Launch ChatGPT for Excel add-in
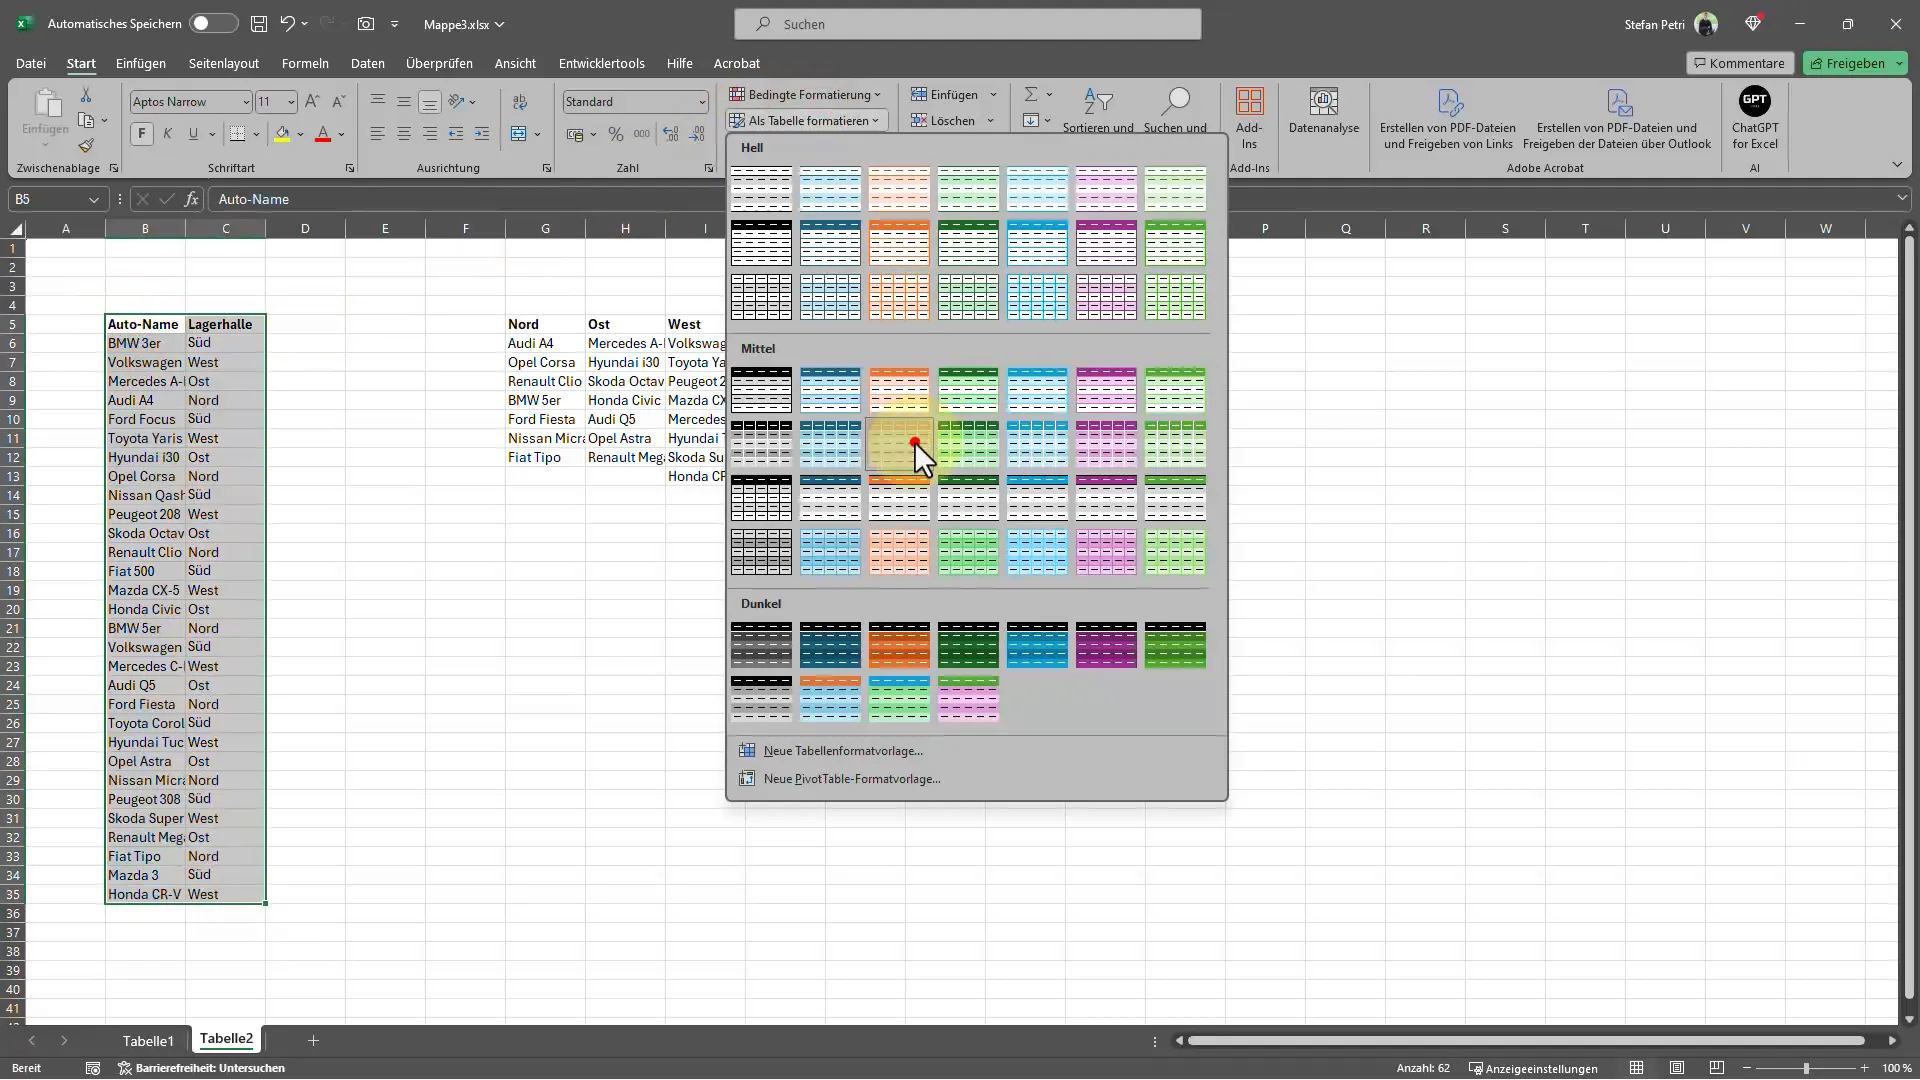 pyautogui.click(x=1755, y=118)
